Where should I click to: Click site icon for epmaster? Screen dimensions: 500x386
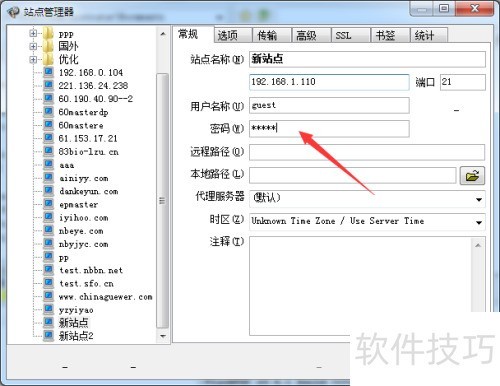tap(48, 204)
